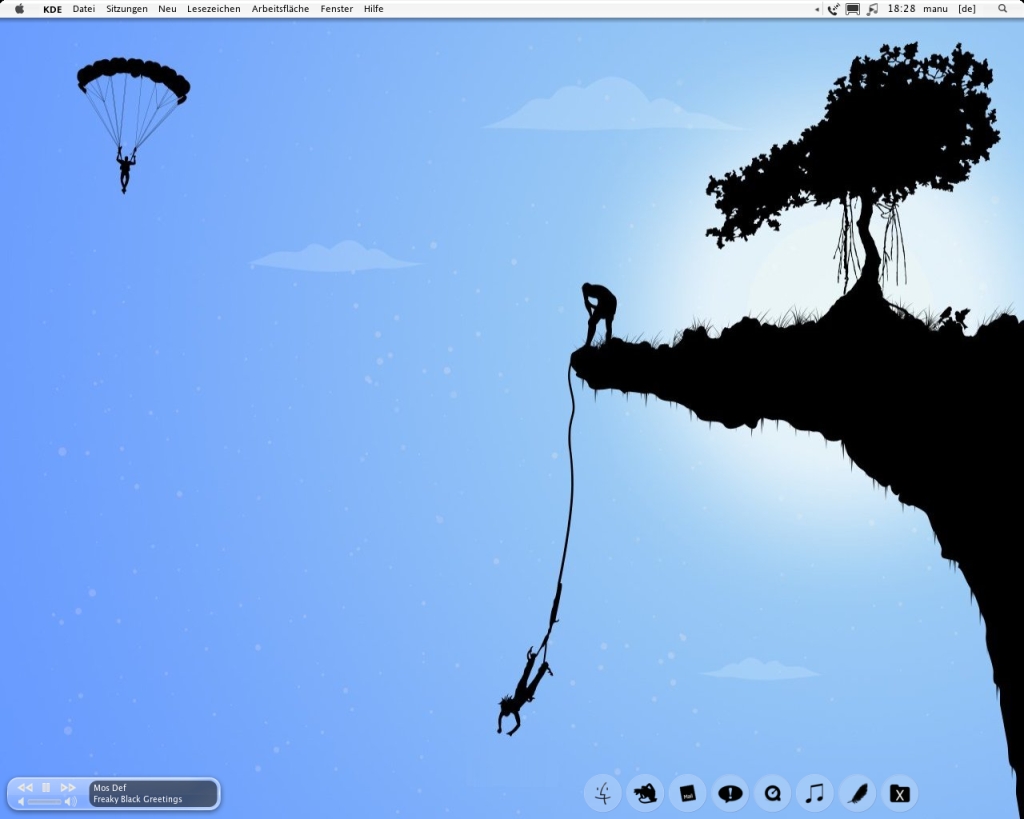Switch the [de] keyboard layout indicator
This screenshot has width=1024, height=819.
(967, 9)
